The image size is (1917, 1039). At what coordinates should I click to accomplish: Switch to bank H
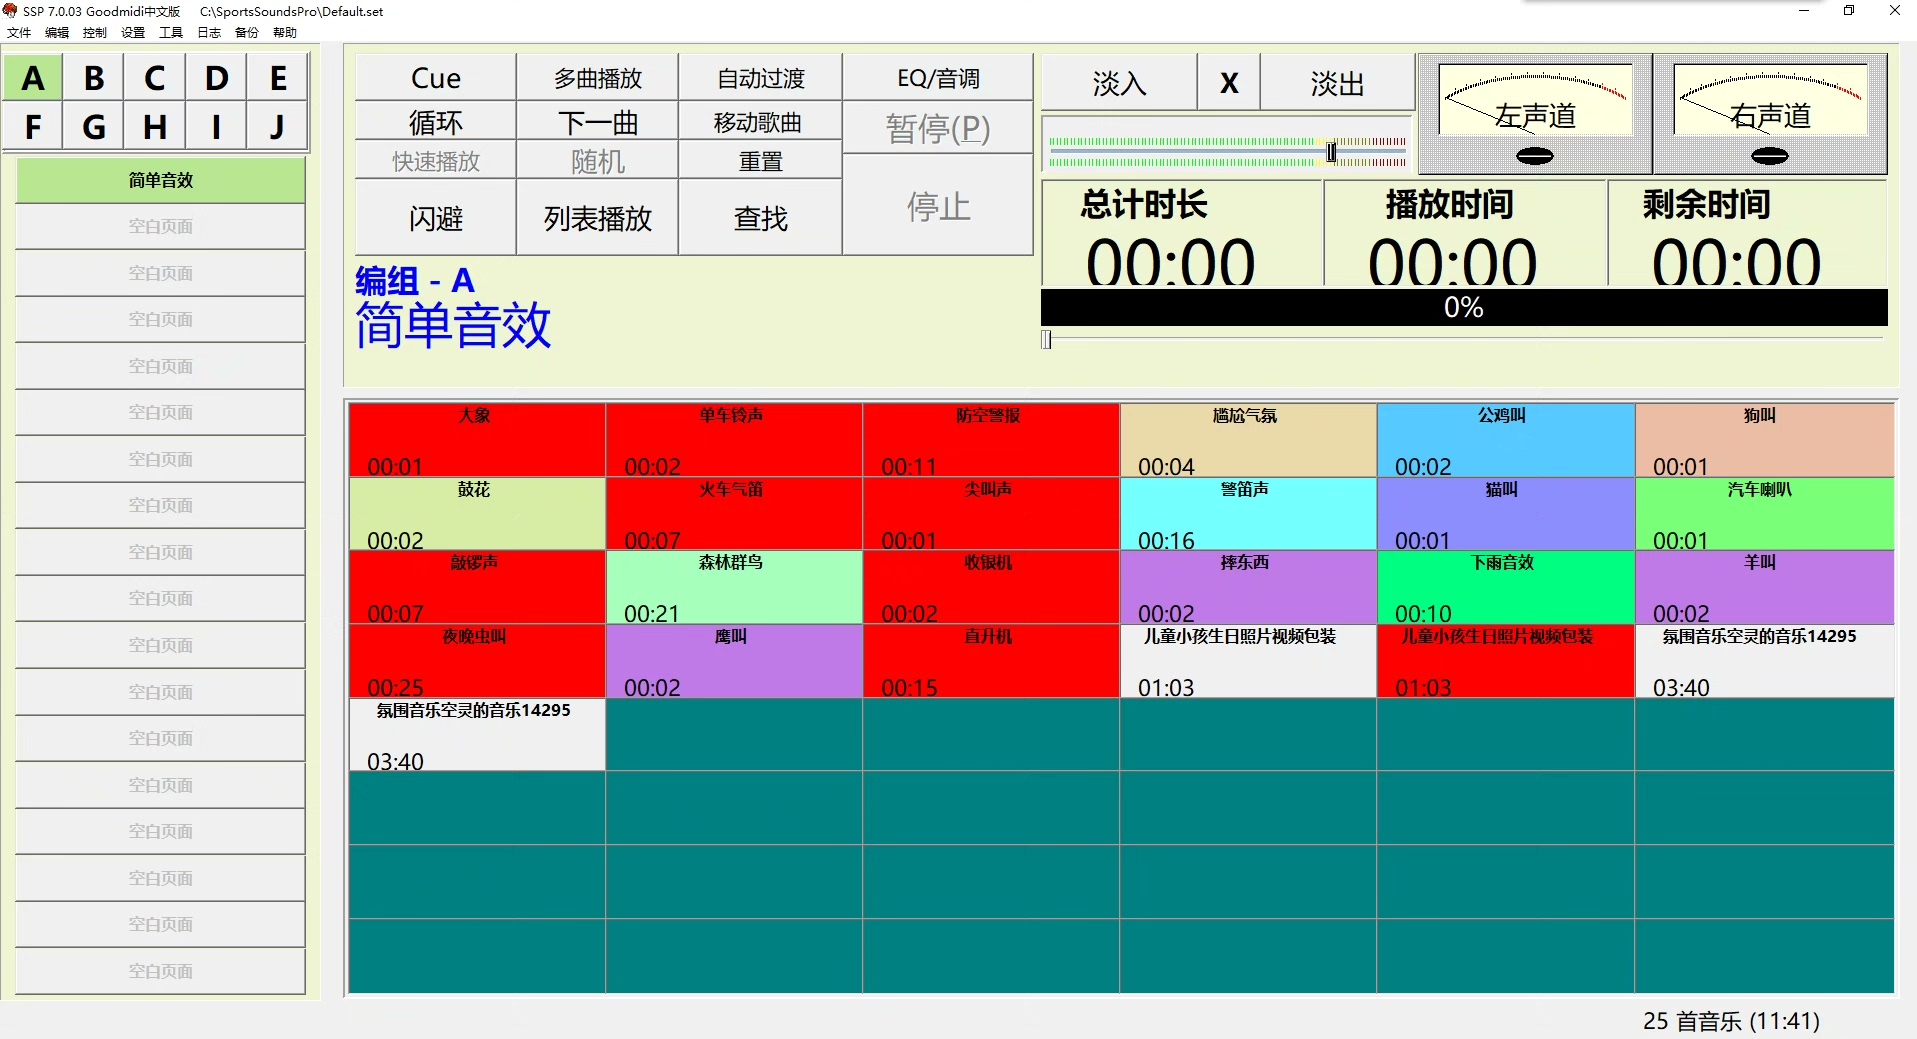(155, 127)
